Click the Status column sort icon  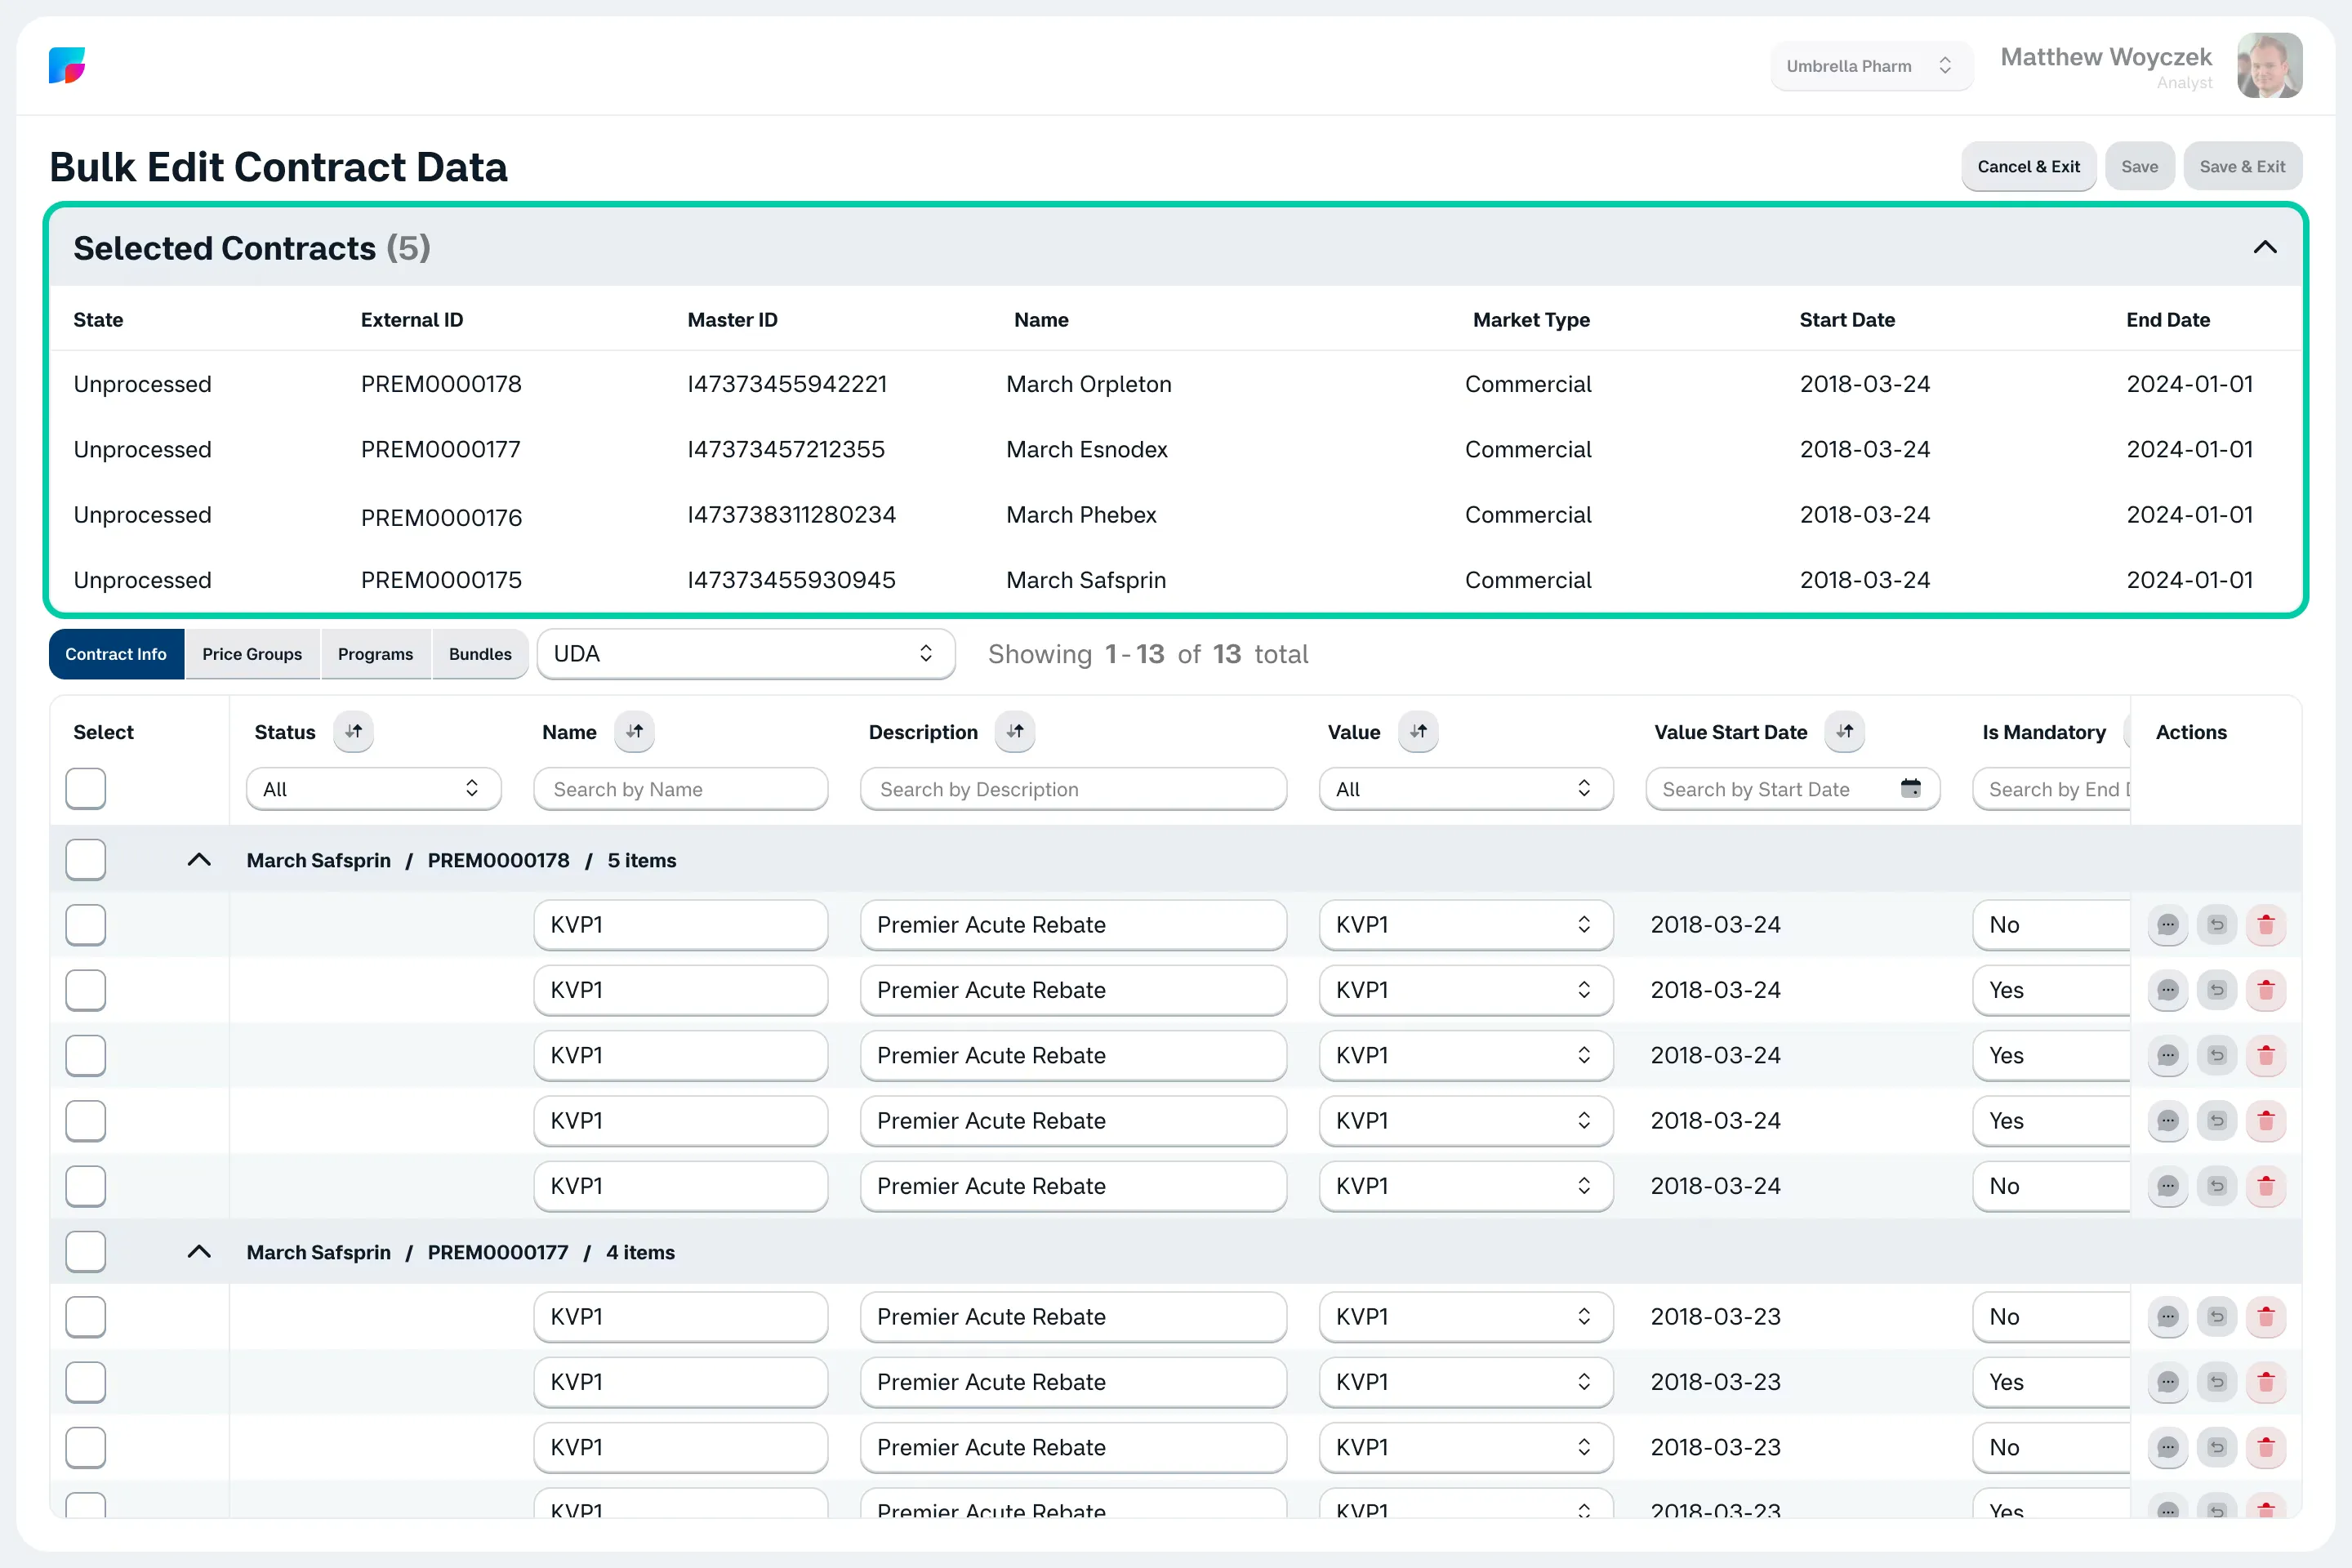tap(353, 732)
